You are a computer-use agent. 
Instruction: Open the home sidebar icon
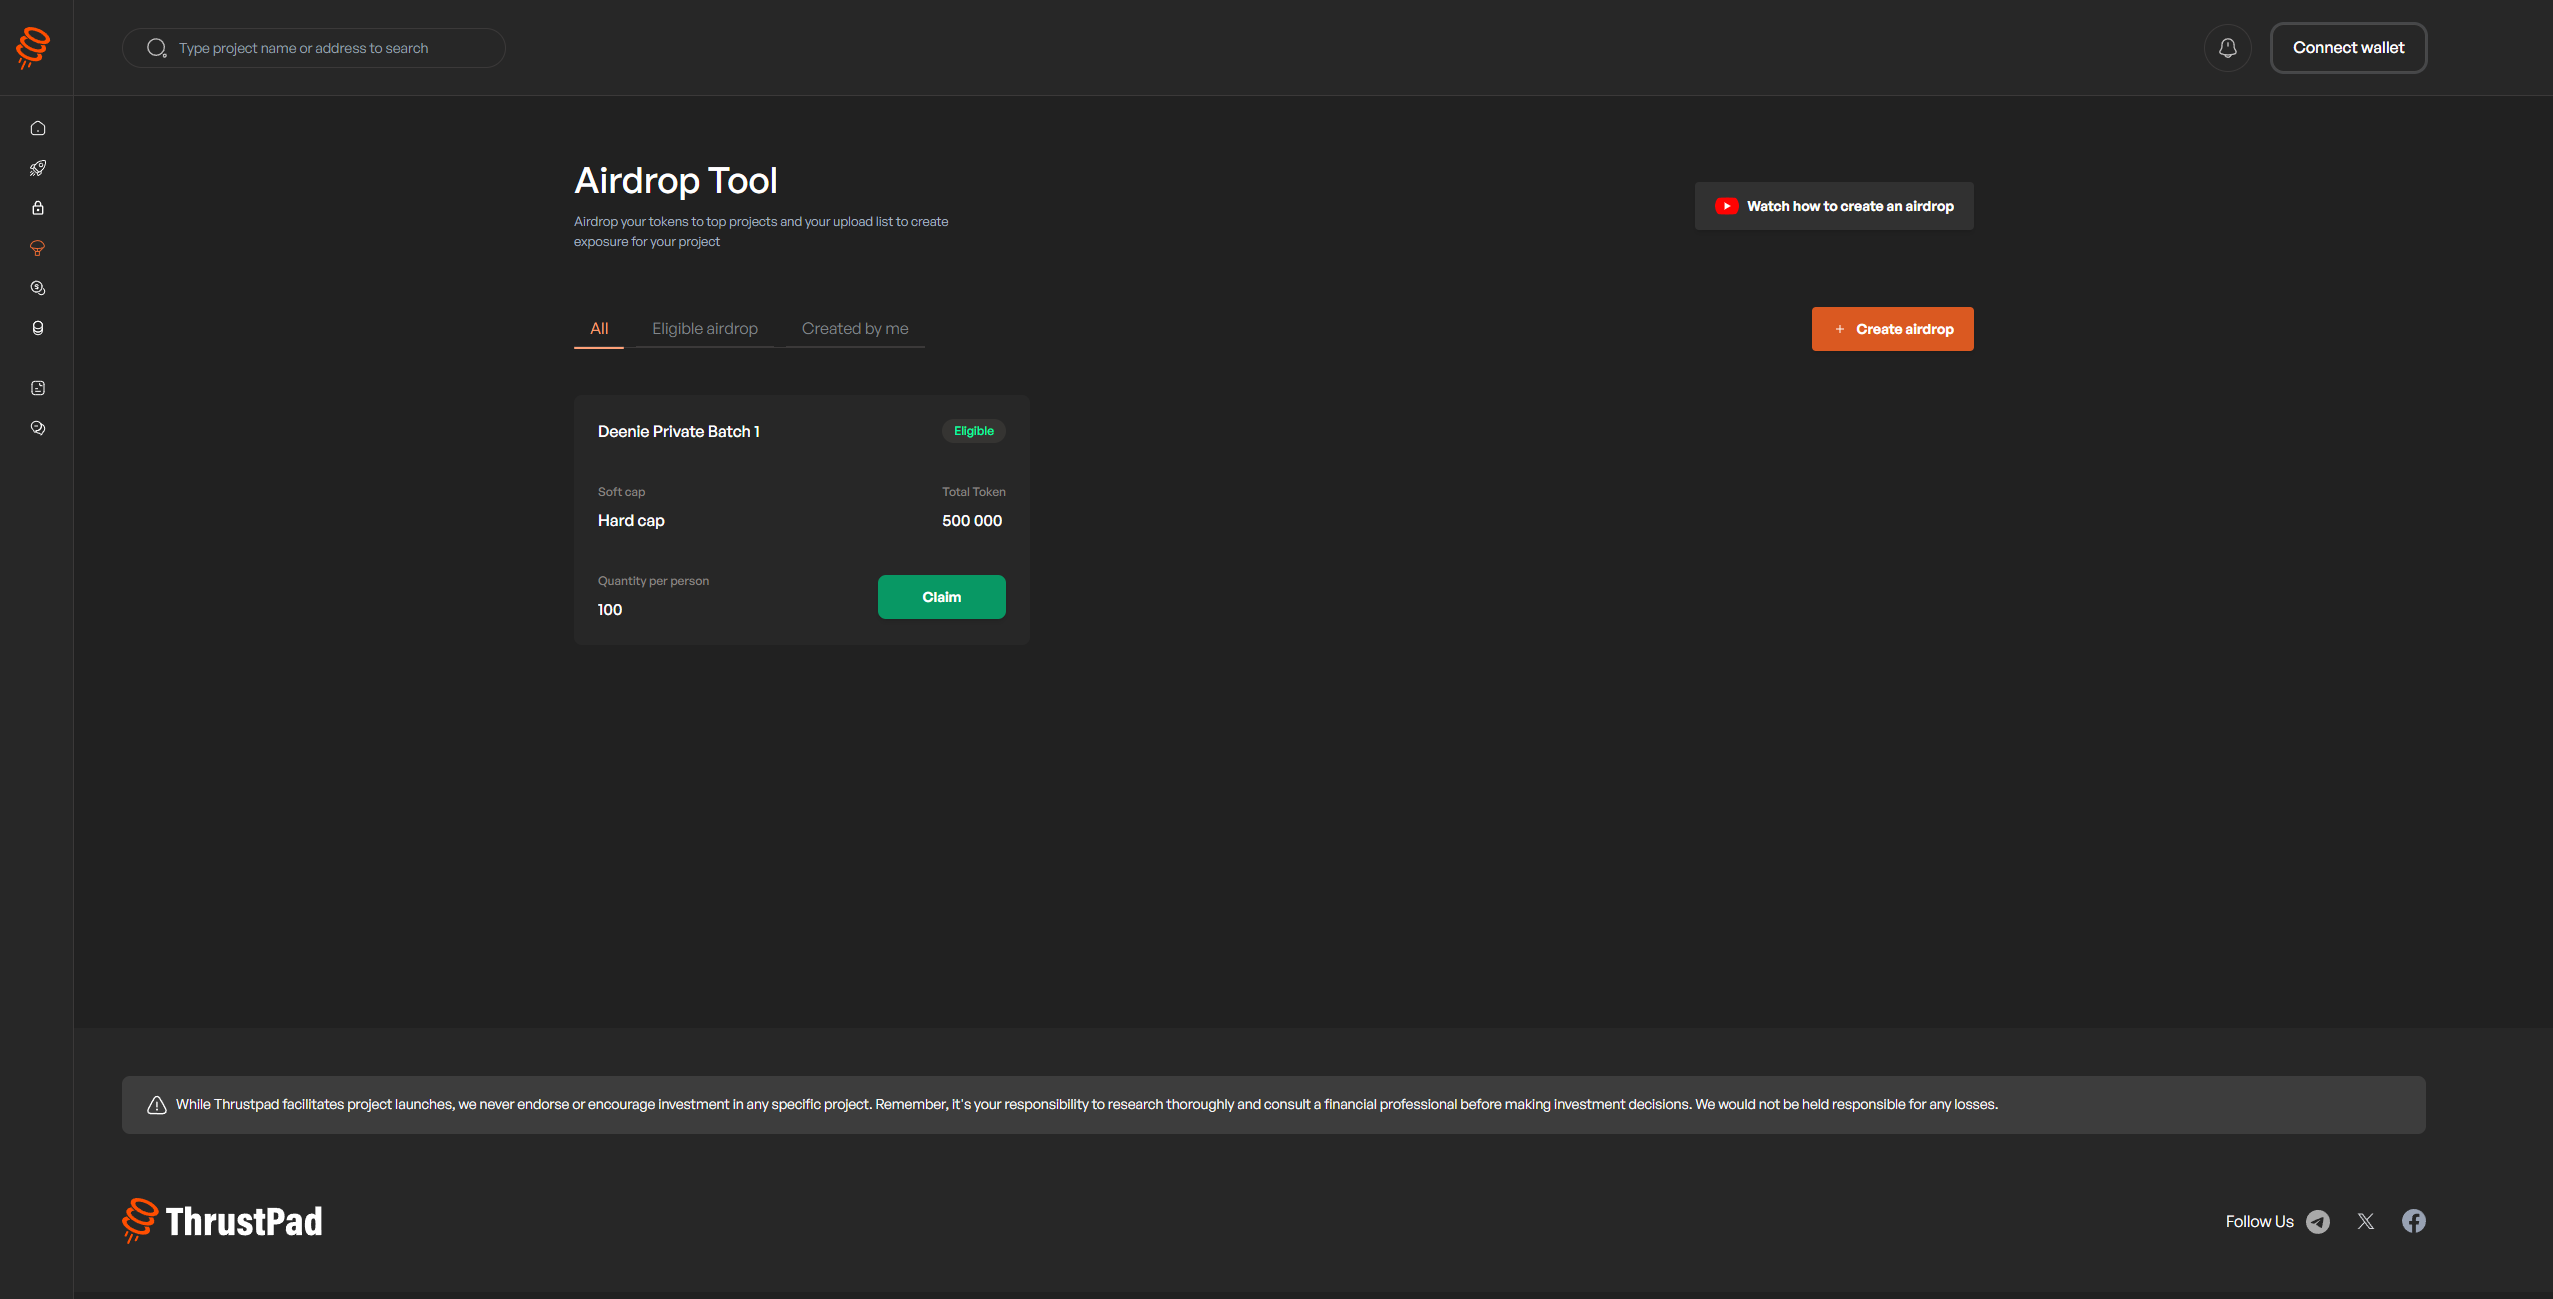pos(38,128)
